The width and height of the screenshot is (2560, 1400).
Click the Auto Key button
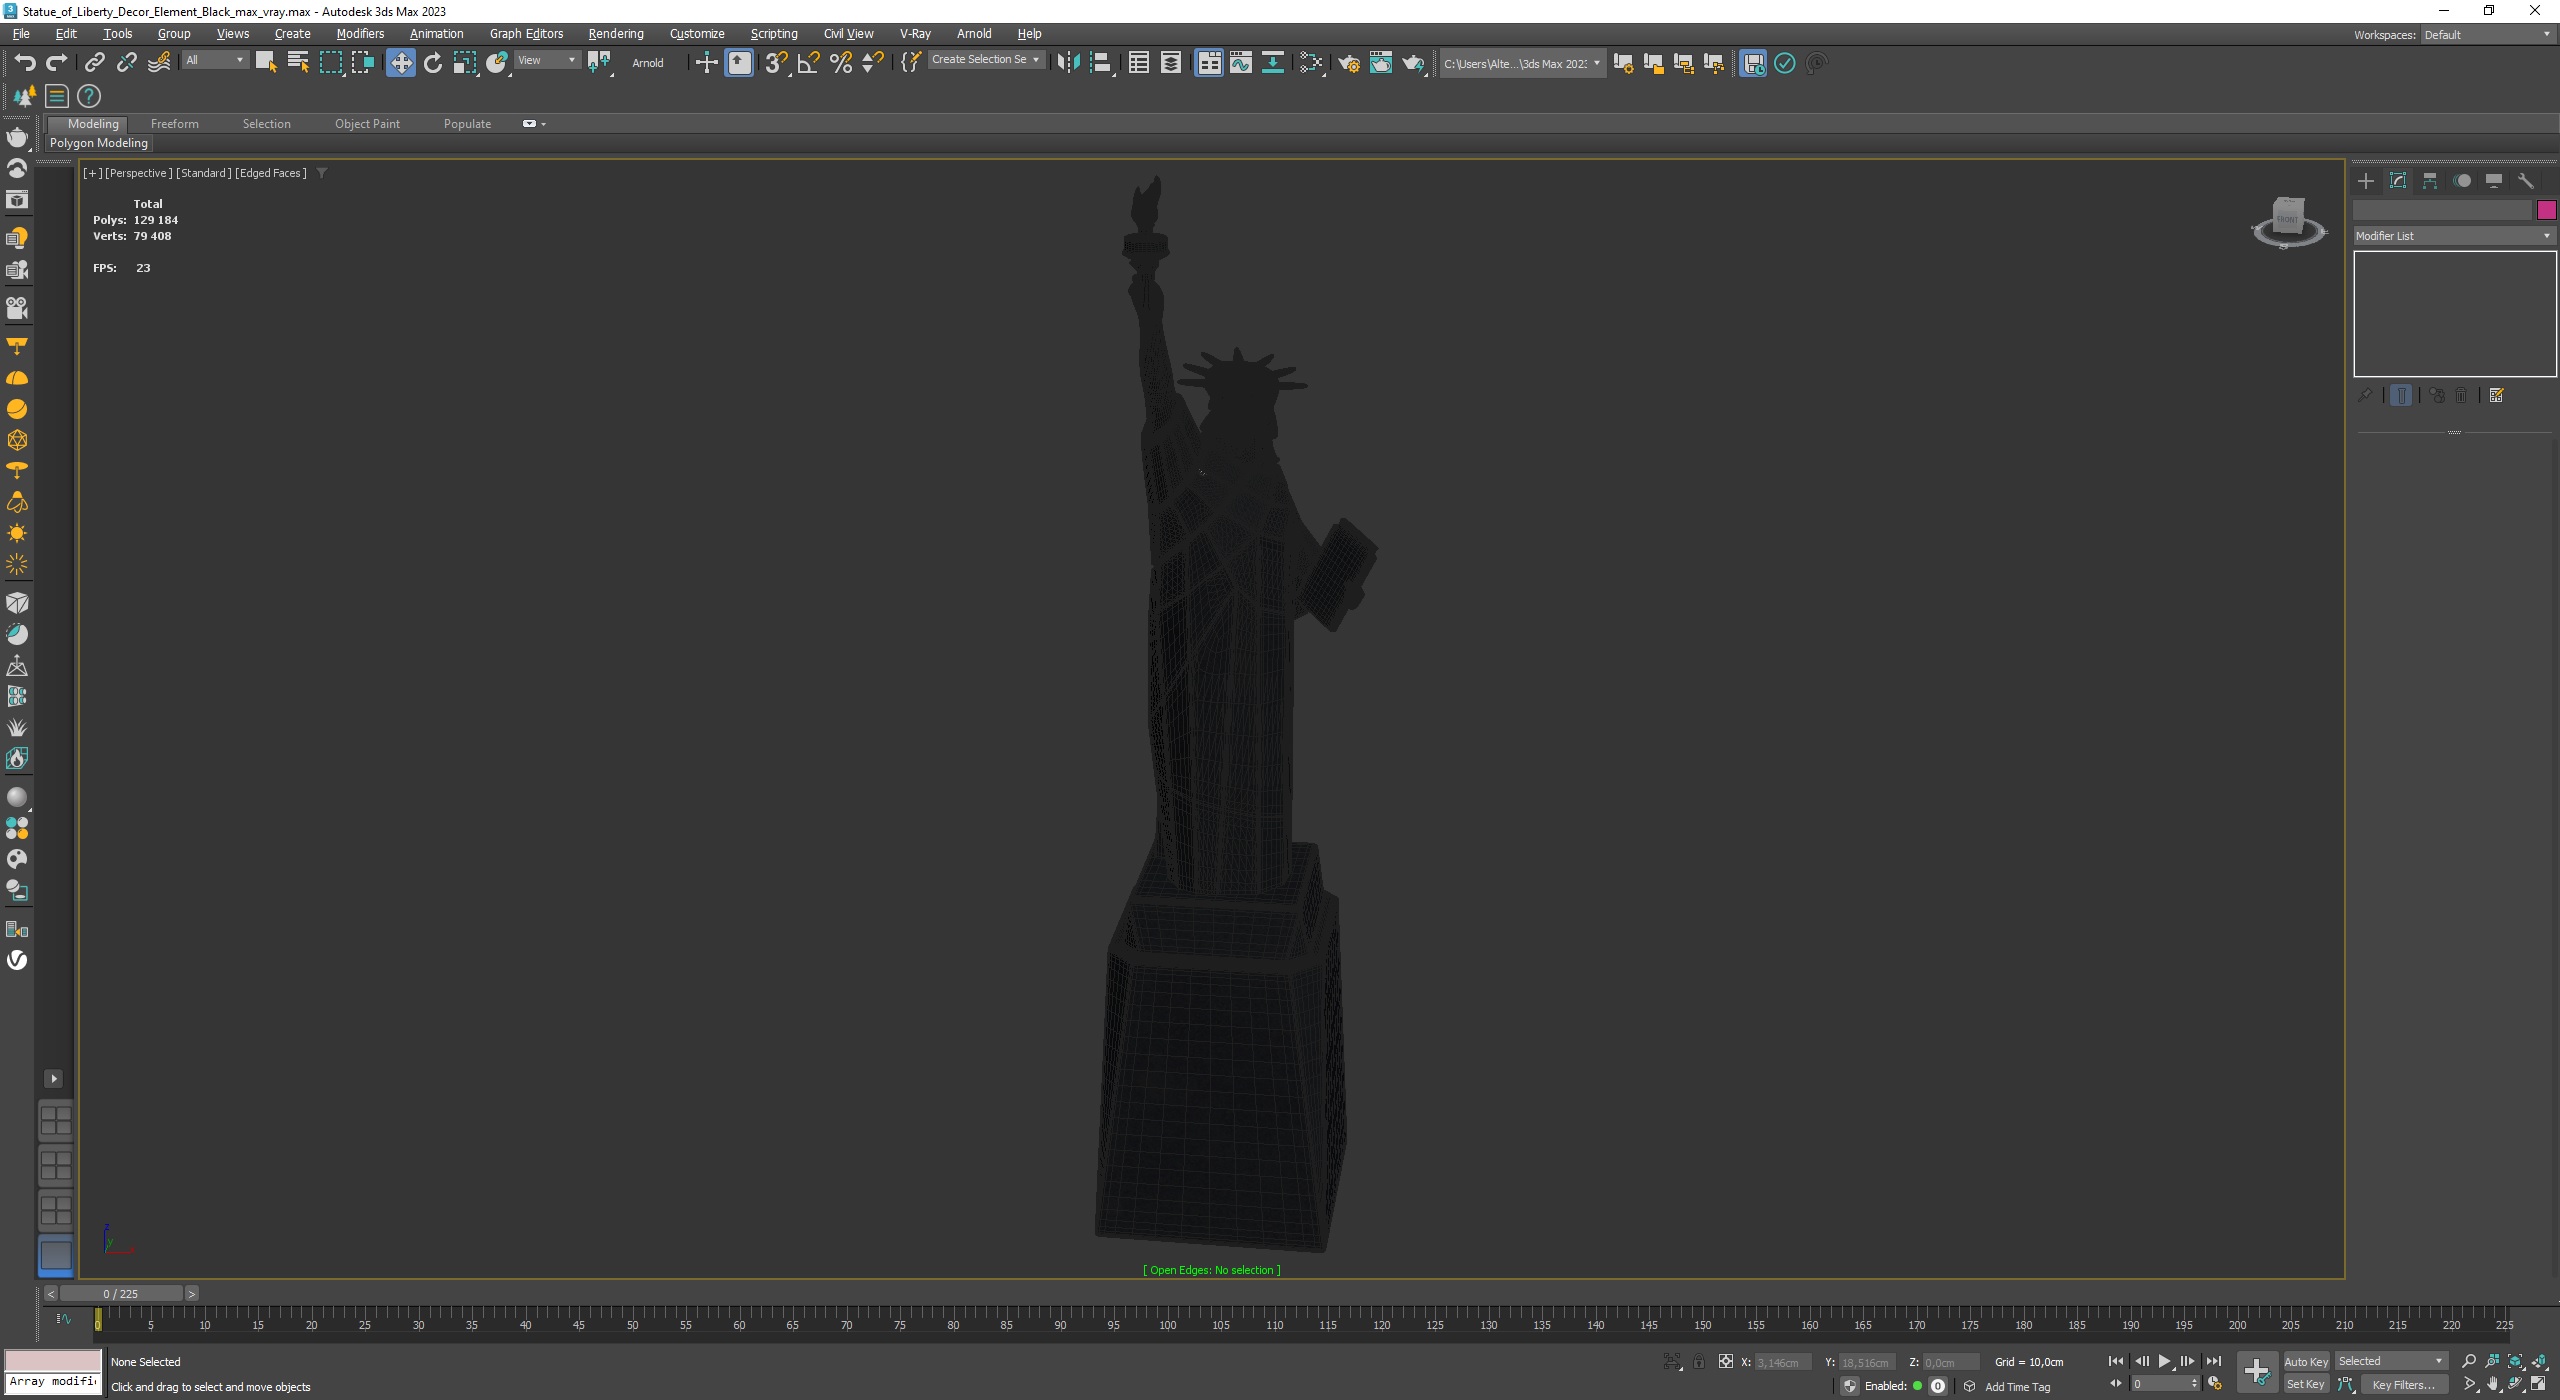tap(2306, 1362)
